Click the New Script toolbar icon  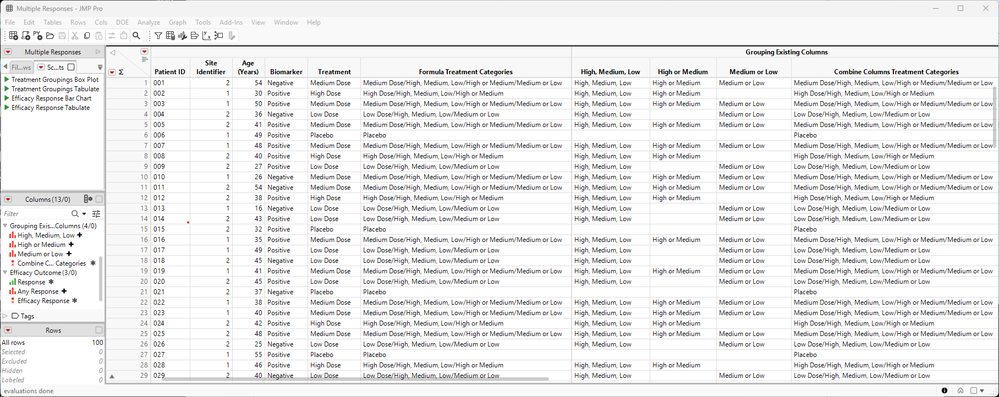(25, 36)
